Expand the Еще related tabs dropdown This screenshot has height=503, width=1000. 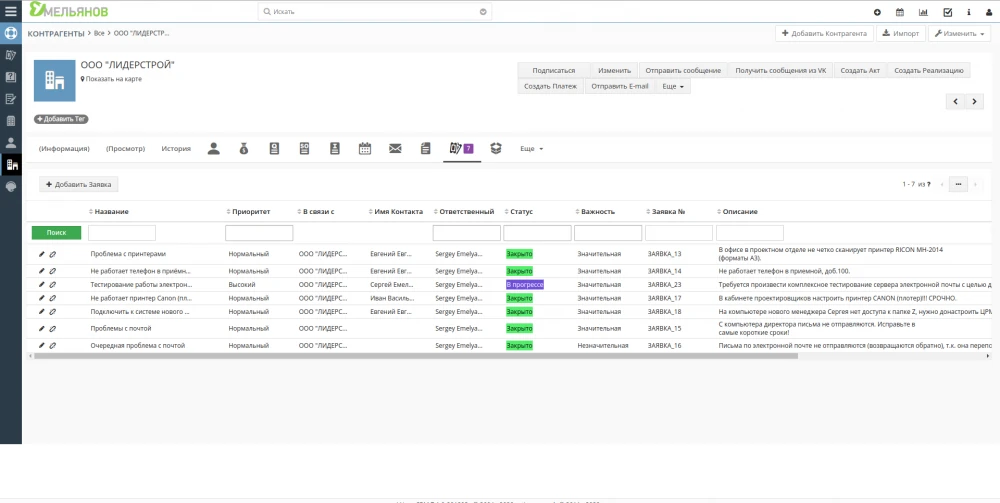[x=531, y=149]
